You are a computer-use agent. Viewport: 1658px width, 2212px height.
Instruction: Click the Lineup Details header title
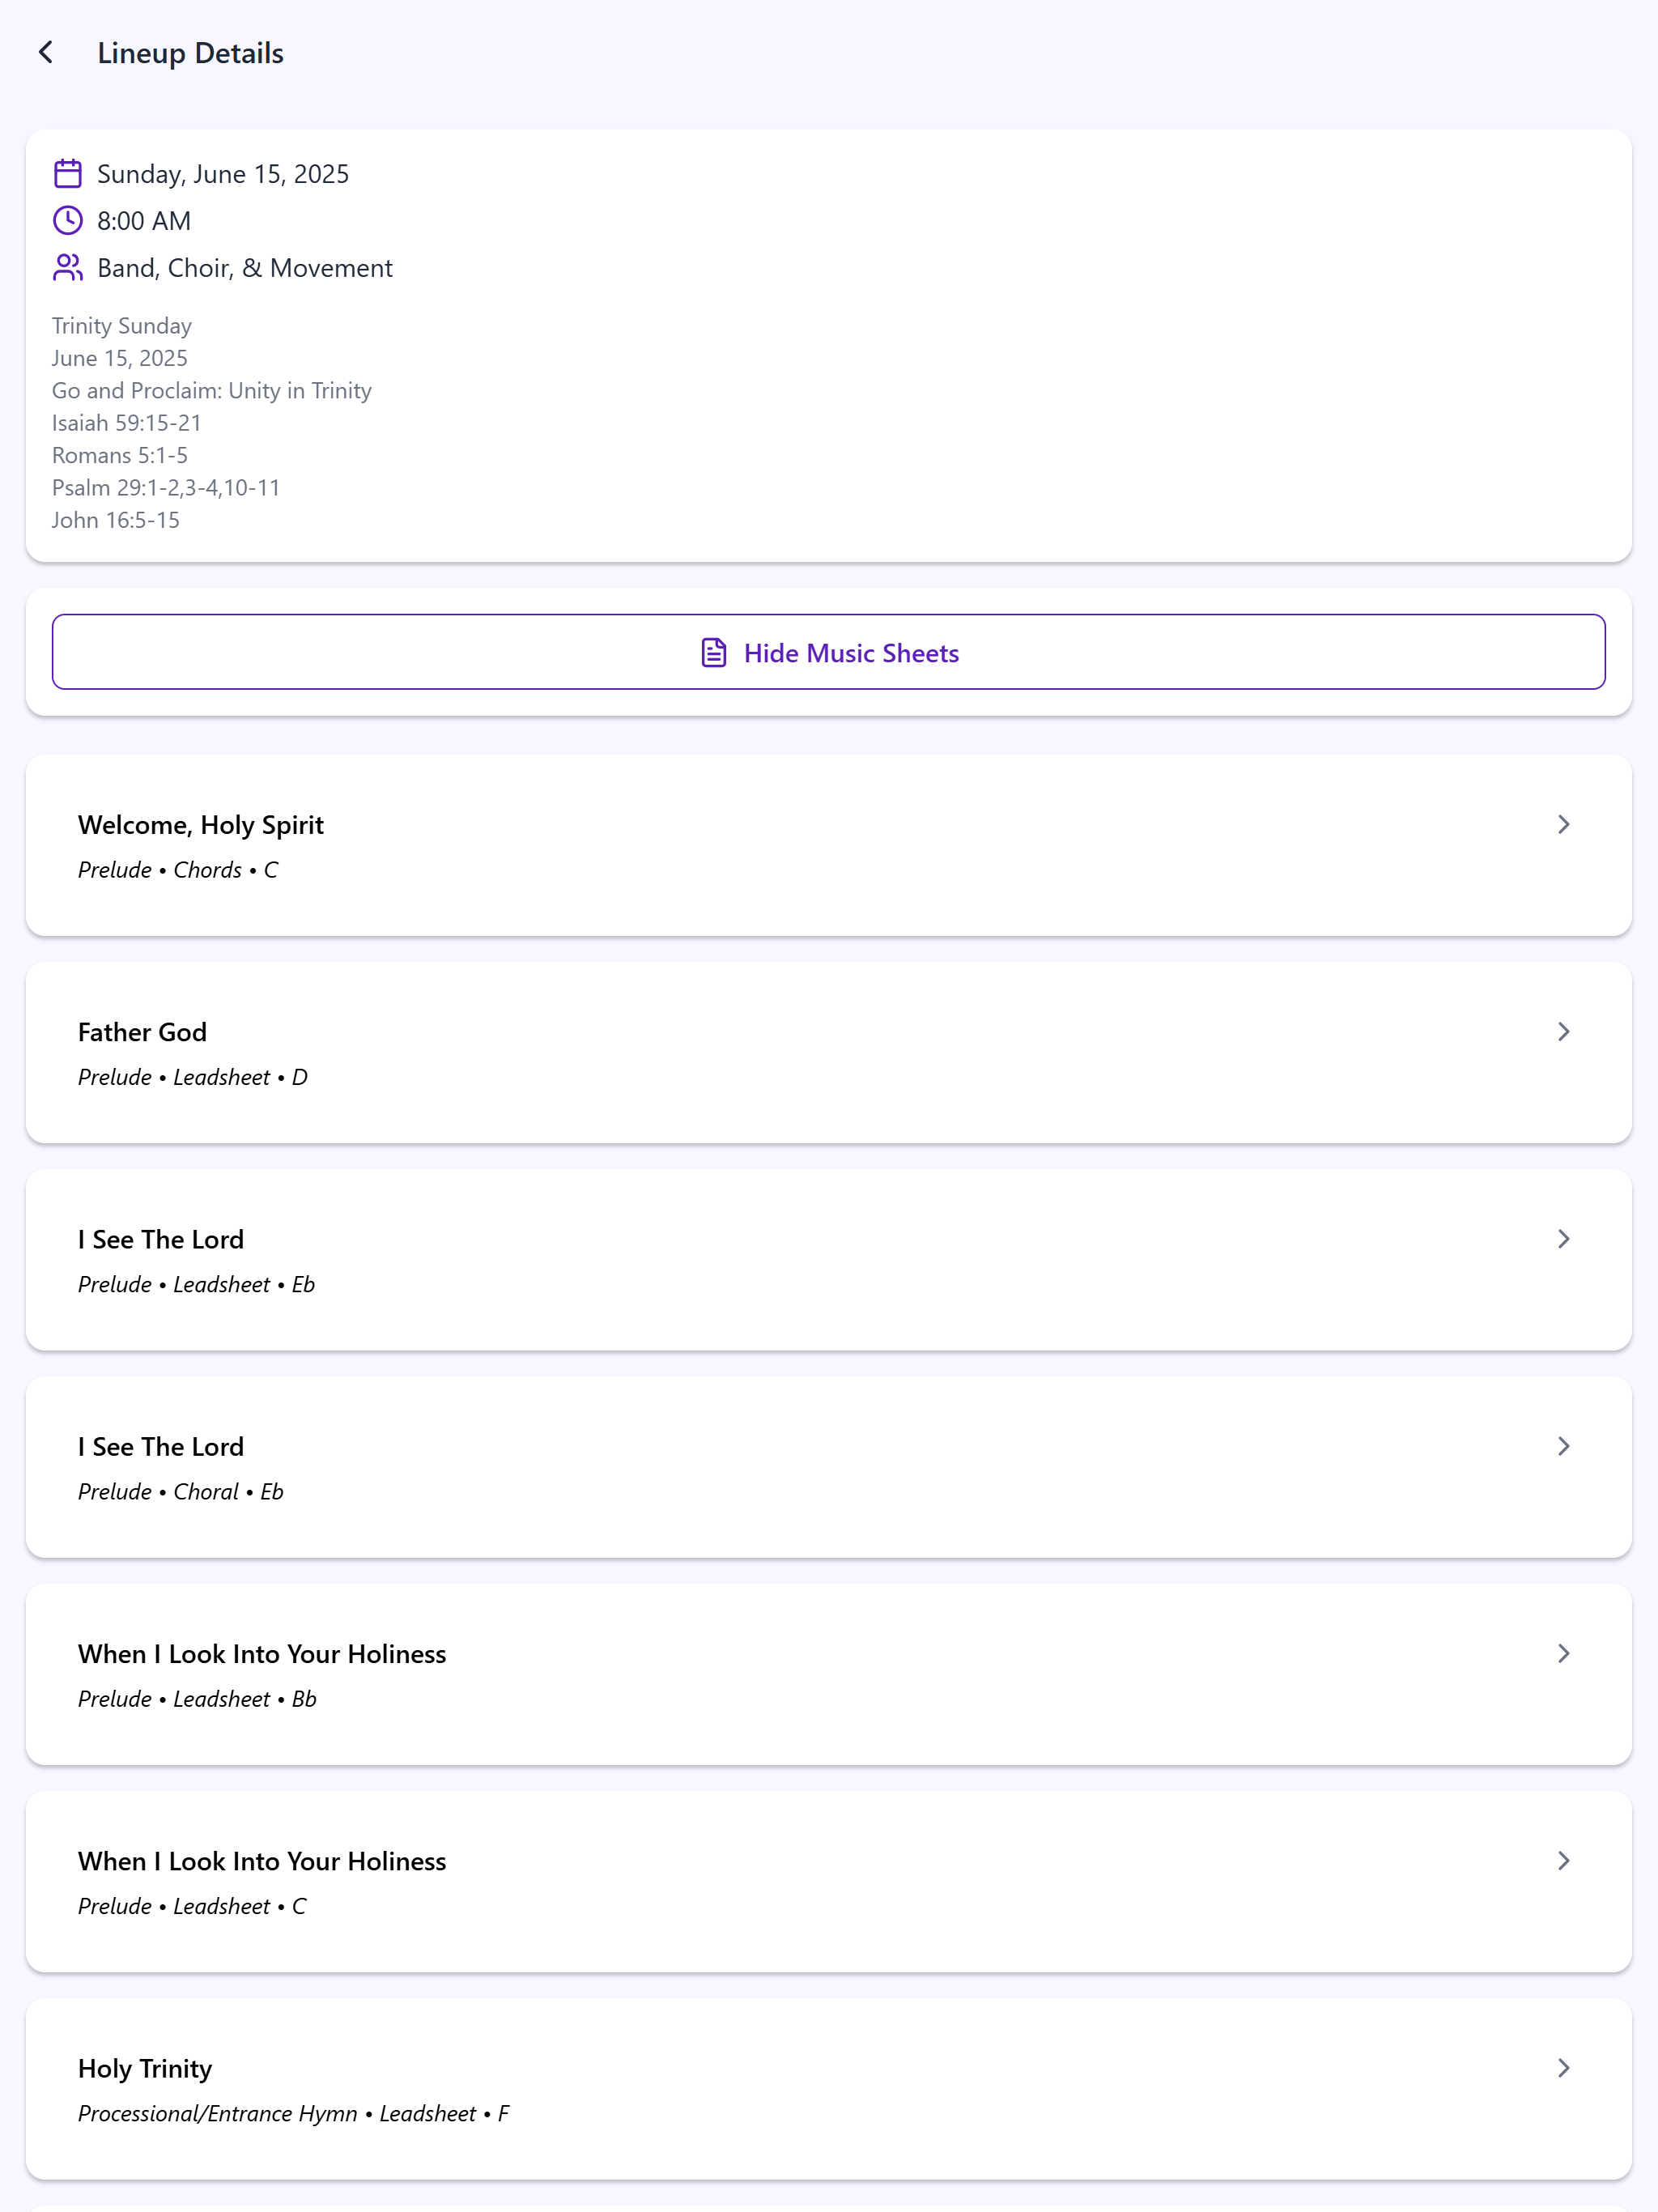pyautogui.click(x=190, y=53)
